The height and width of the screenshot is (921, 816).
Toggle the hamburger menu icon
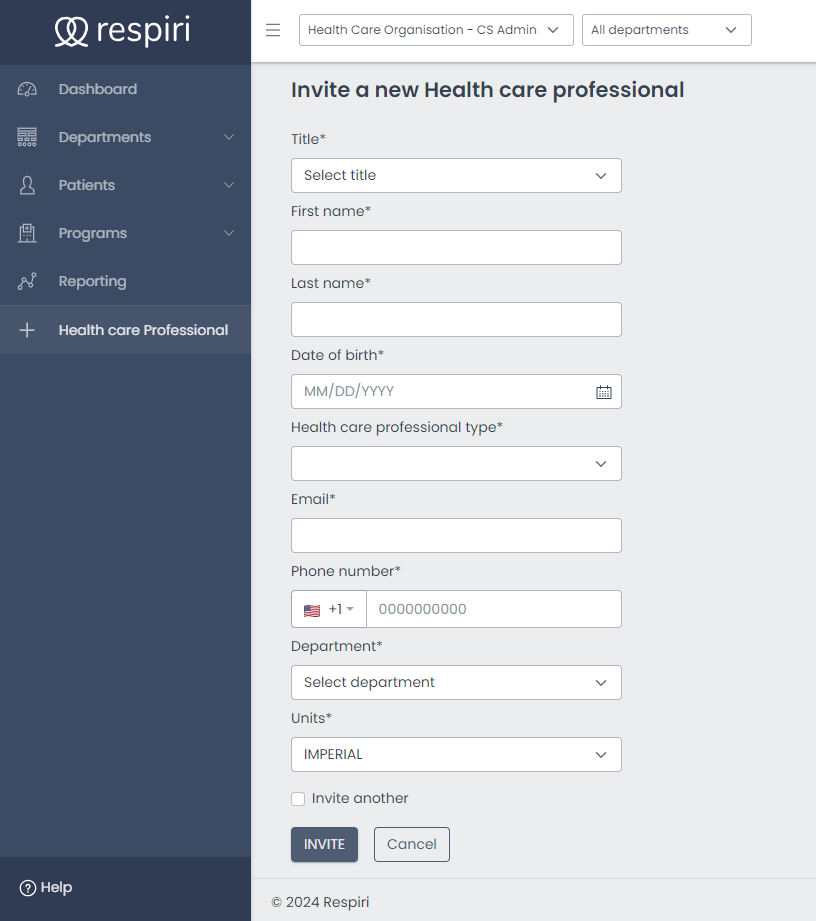pos(273,30)
